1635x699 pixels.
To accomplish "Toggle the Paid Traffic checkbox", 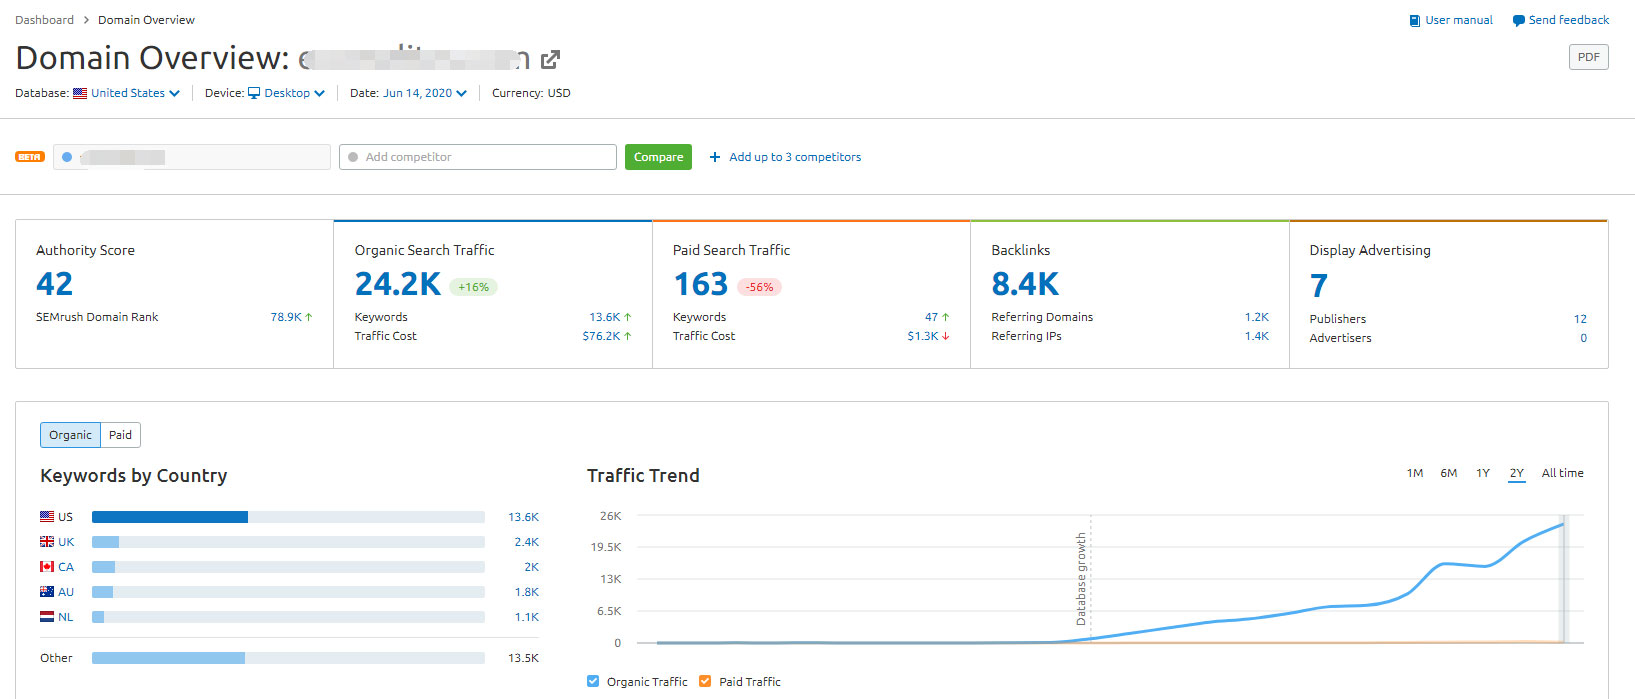I will (x=705, y=681).
